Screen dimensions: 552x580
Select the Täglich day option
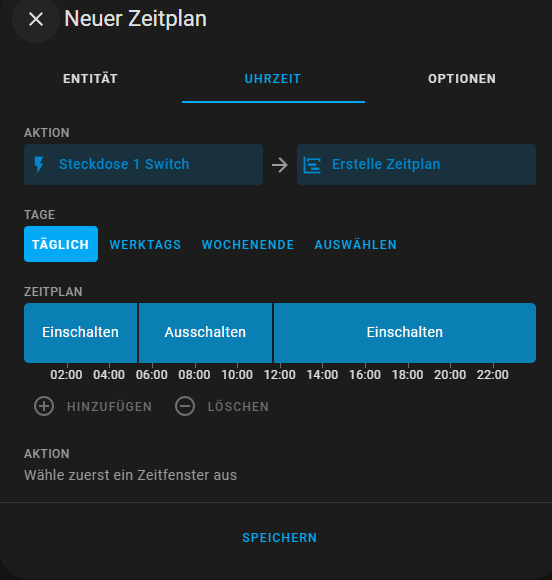tap(61, 244)
